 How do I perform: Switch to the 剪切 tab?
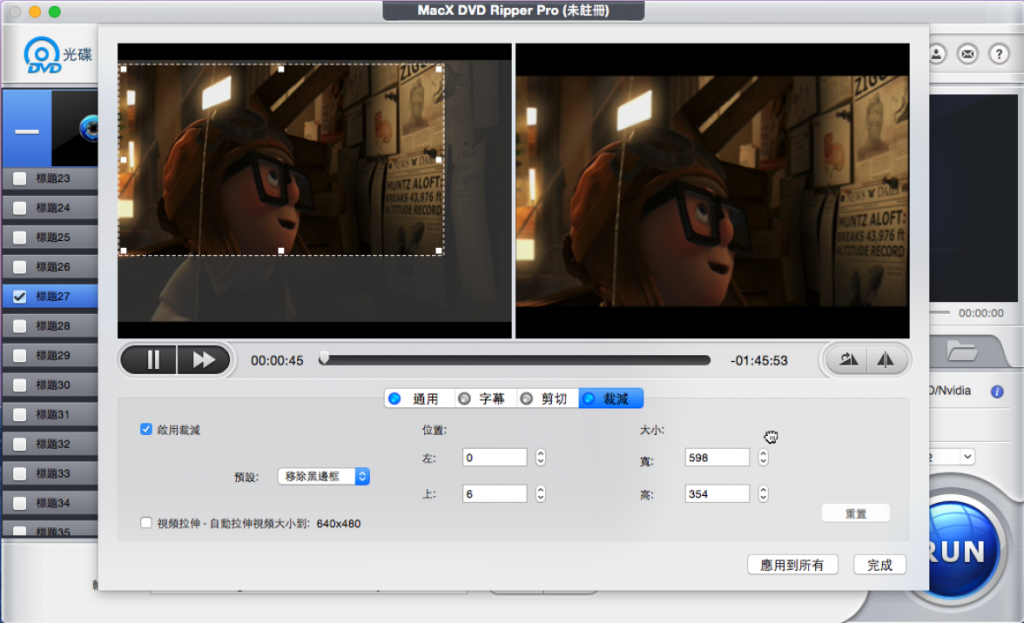[x=547, y=398]
